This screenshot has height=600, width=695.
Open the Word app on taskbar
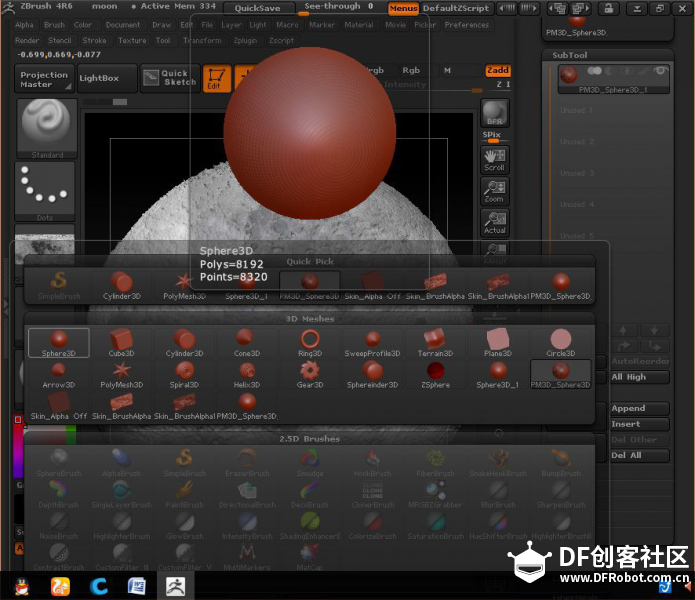pos(137,586)
